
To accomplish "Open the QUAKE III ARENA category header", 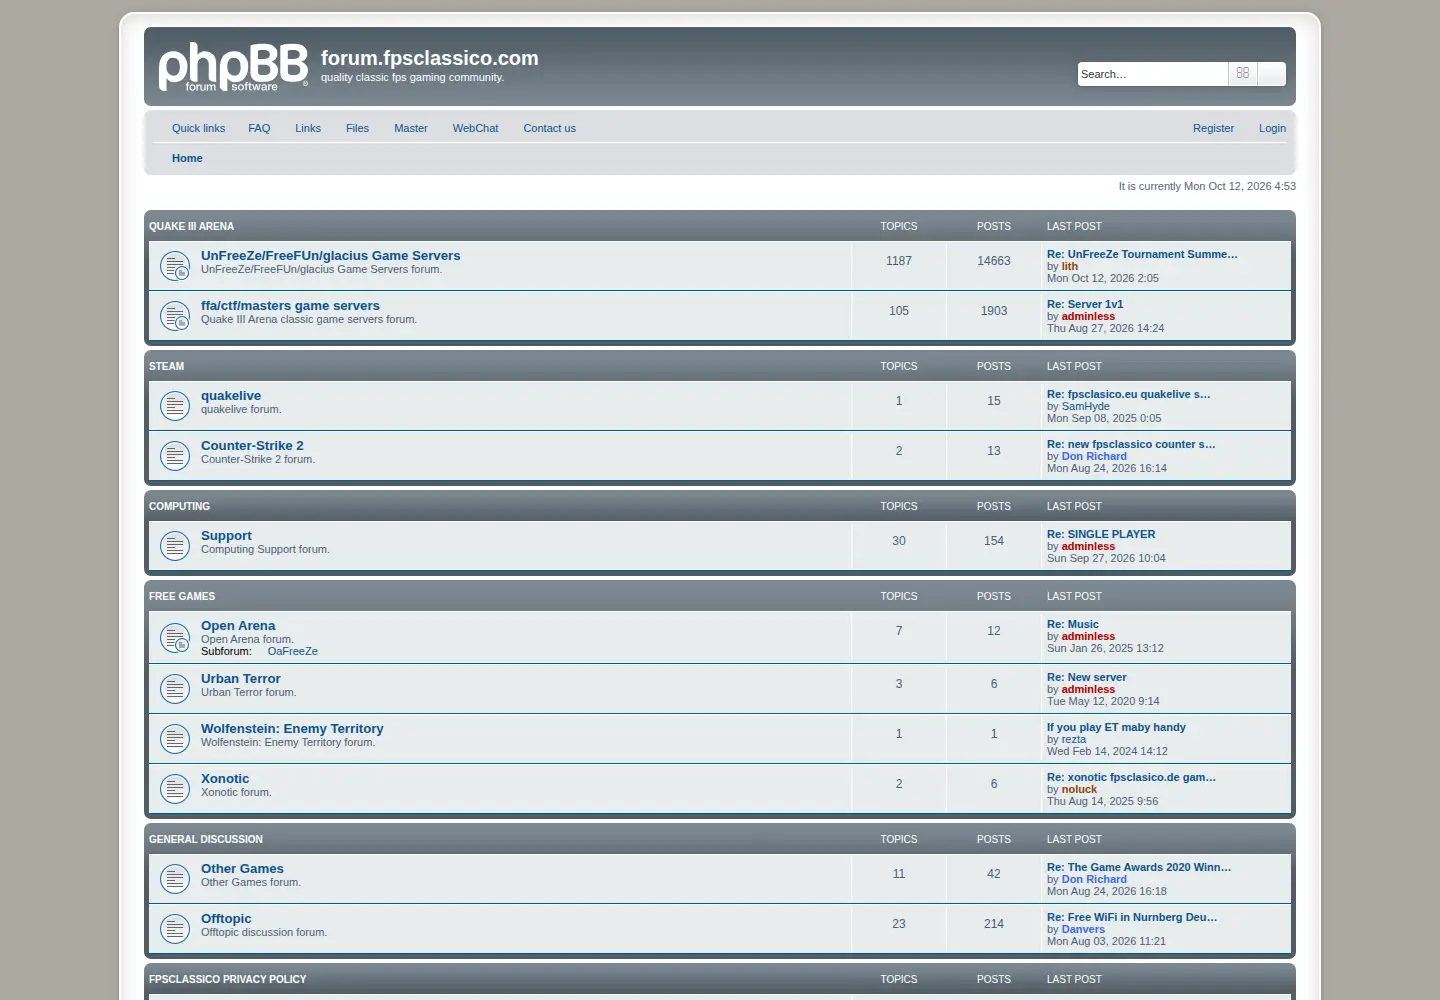I will click(191, 226).
